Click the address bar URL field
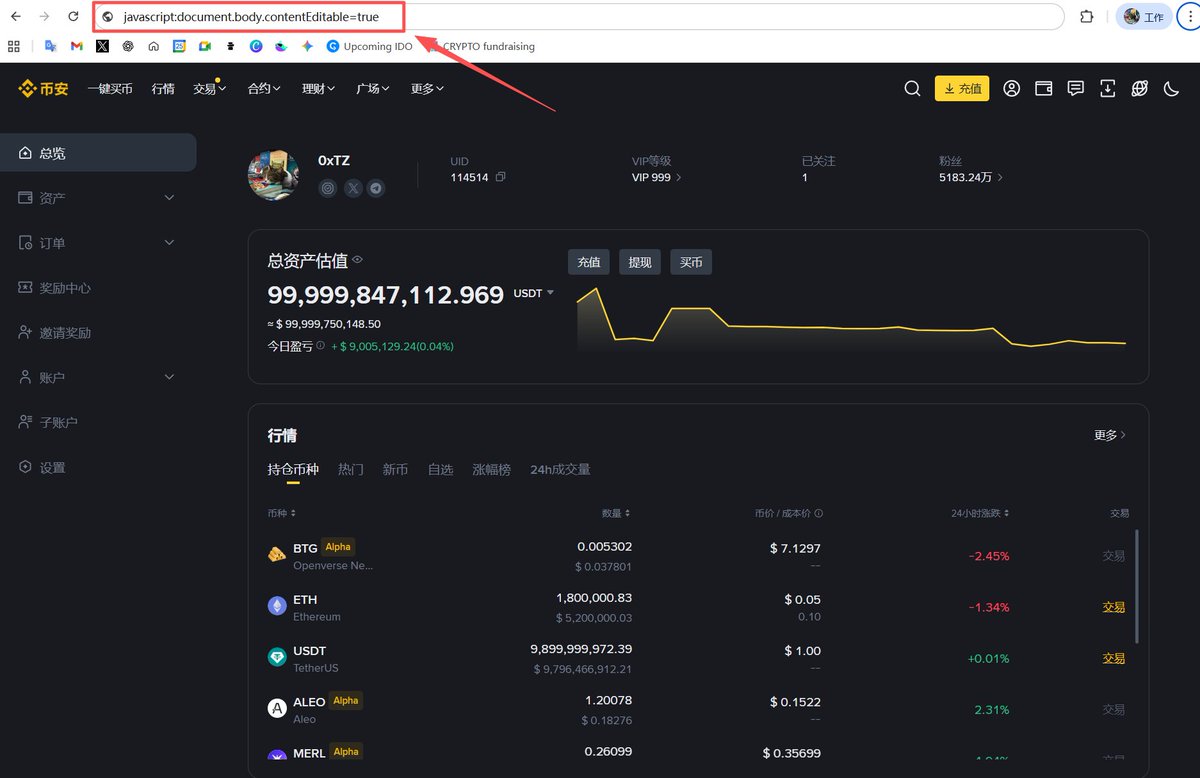 click(x=580, y=17)
